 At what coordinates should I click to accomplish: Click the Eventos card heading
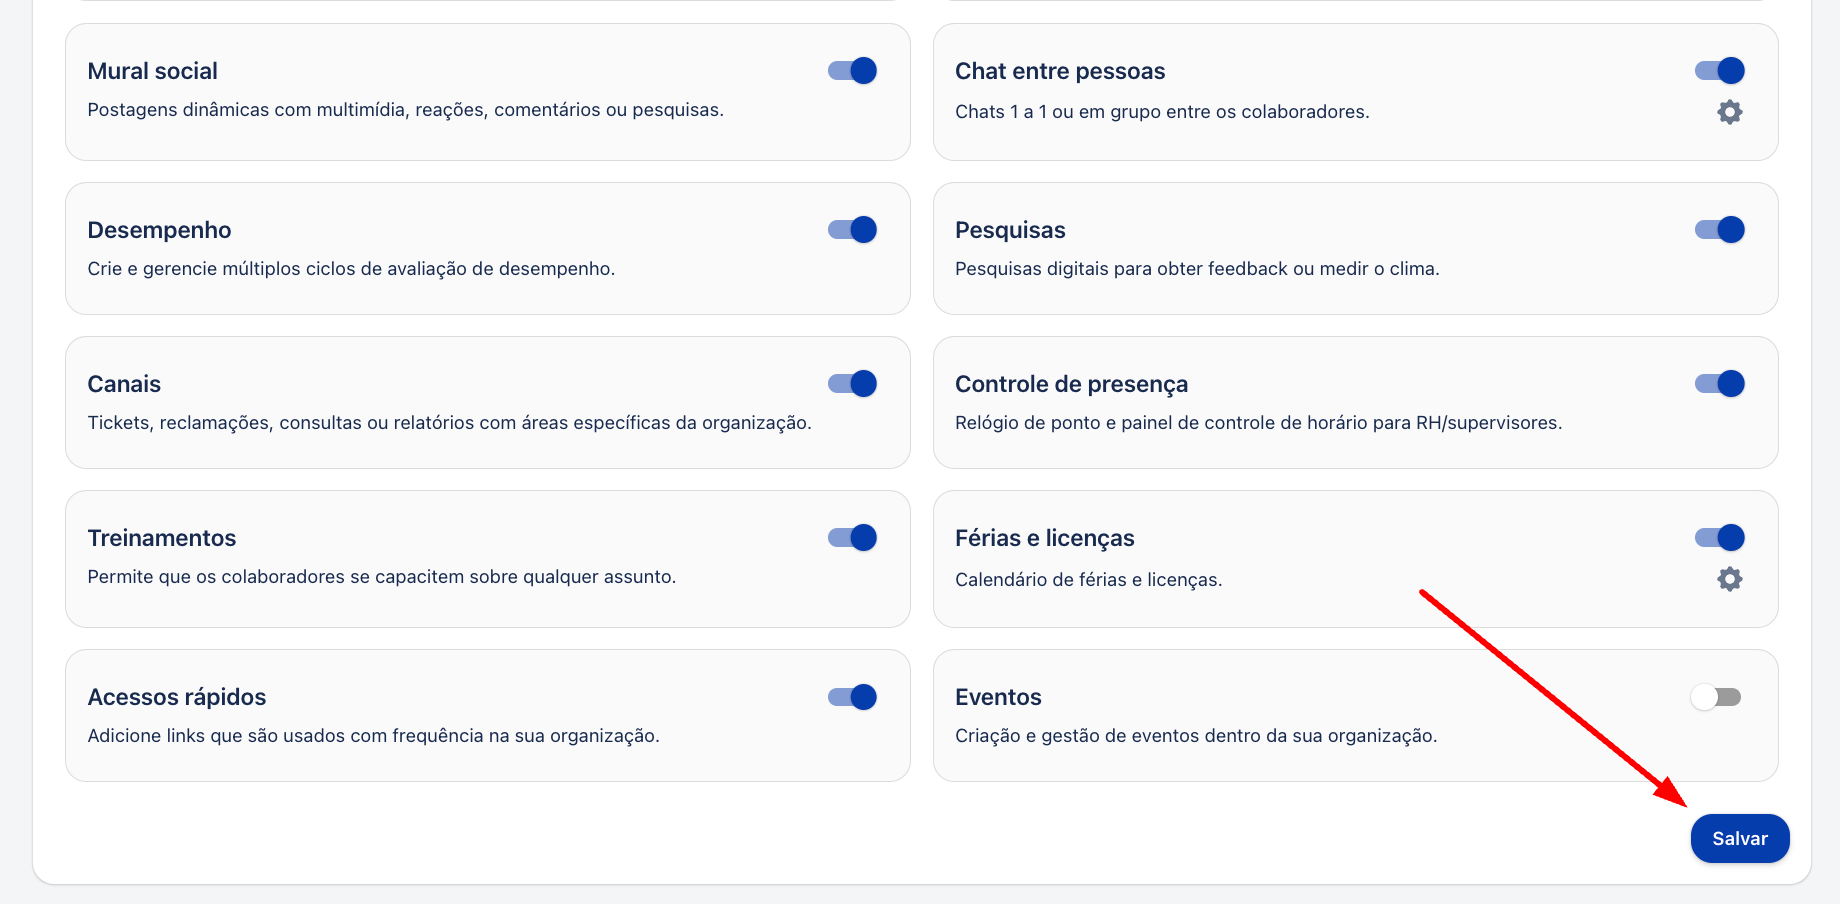pyautogui.click(x=998, y=697)
